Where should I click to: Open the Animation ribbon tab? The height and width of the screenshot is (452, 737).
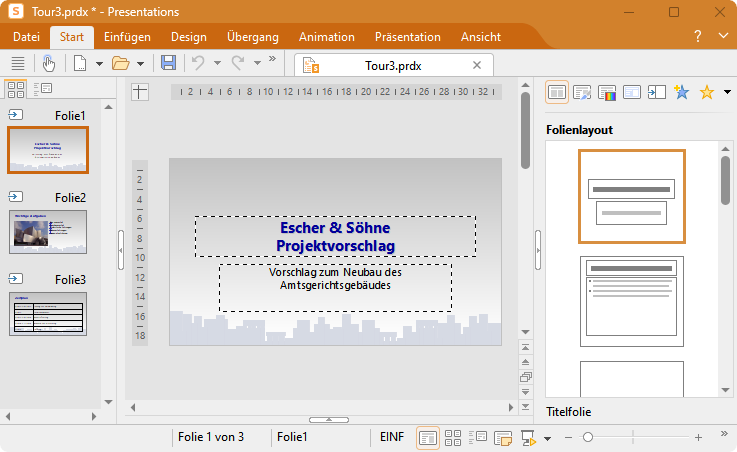(x=327, y=37)
